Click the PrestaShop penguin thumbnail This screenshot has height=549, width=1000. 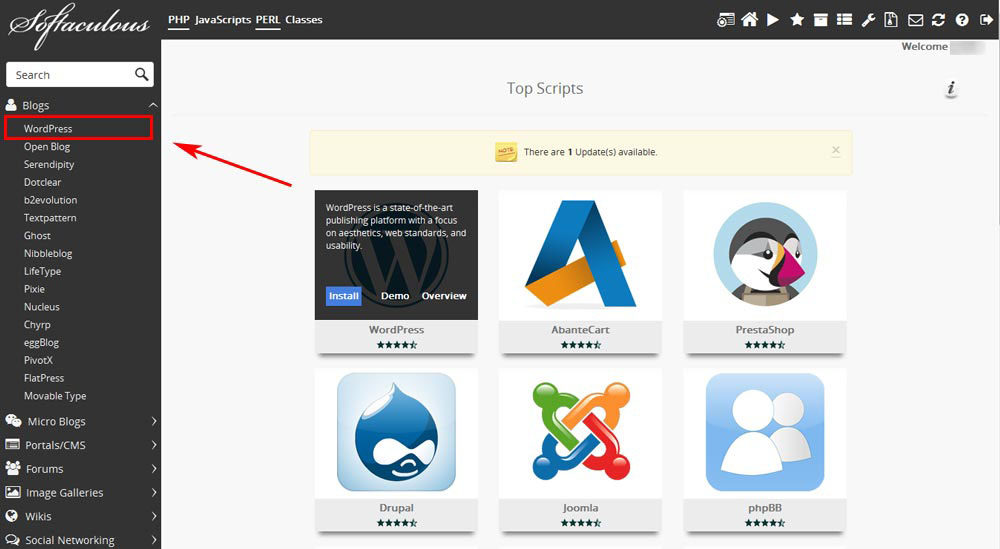click(765, 254)
